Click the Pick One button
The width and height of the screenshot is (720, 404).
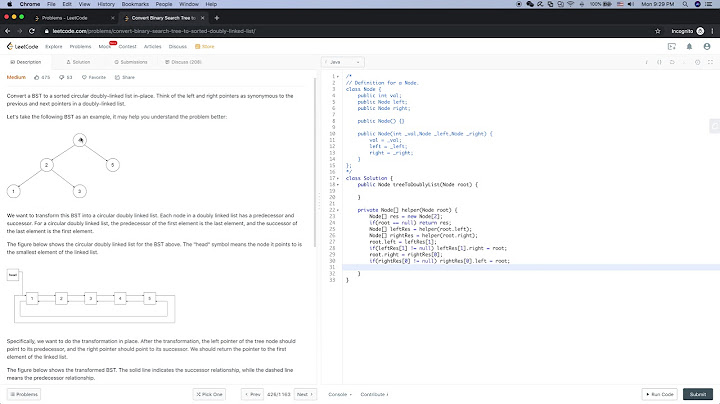(x=209, y=394)
